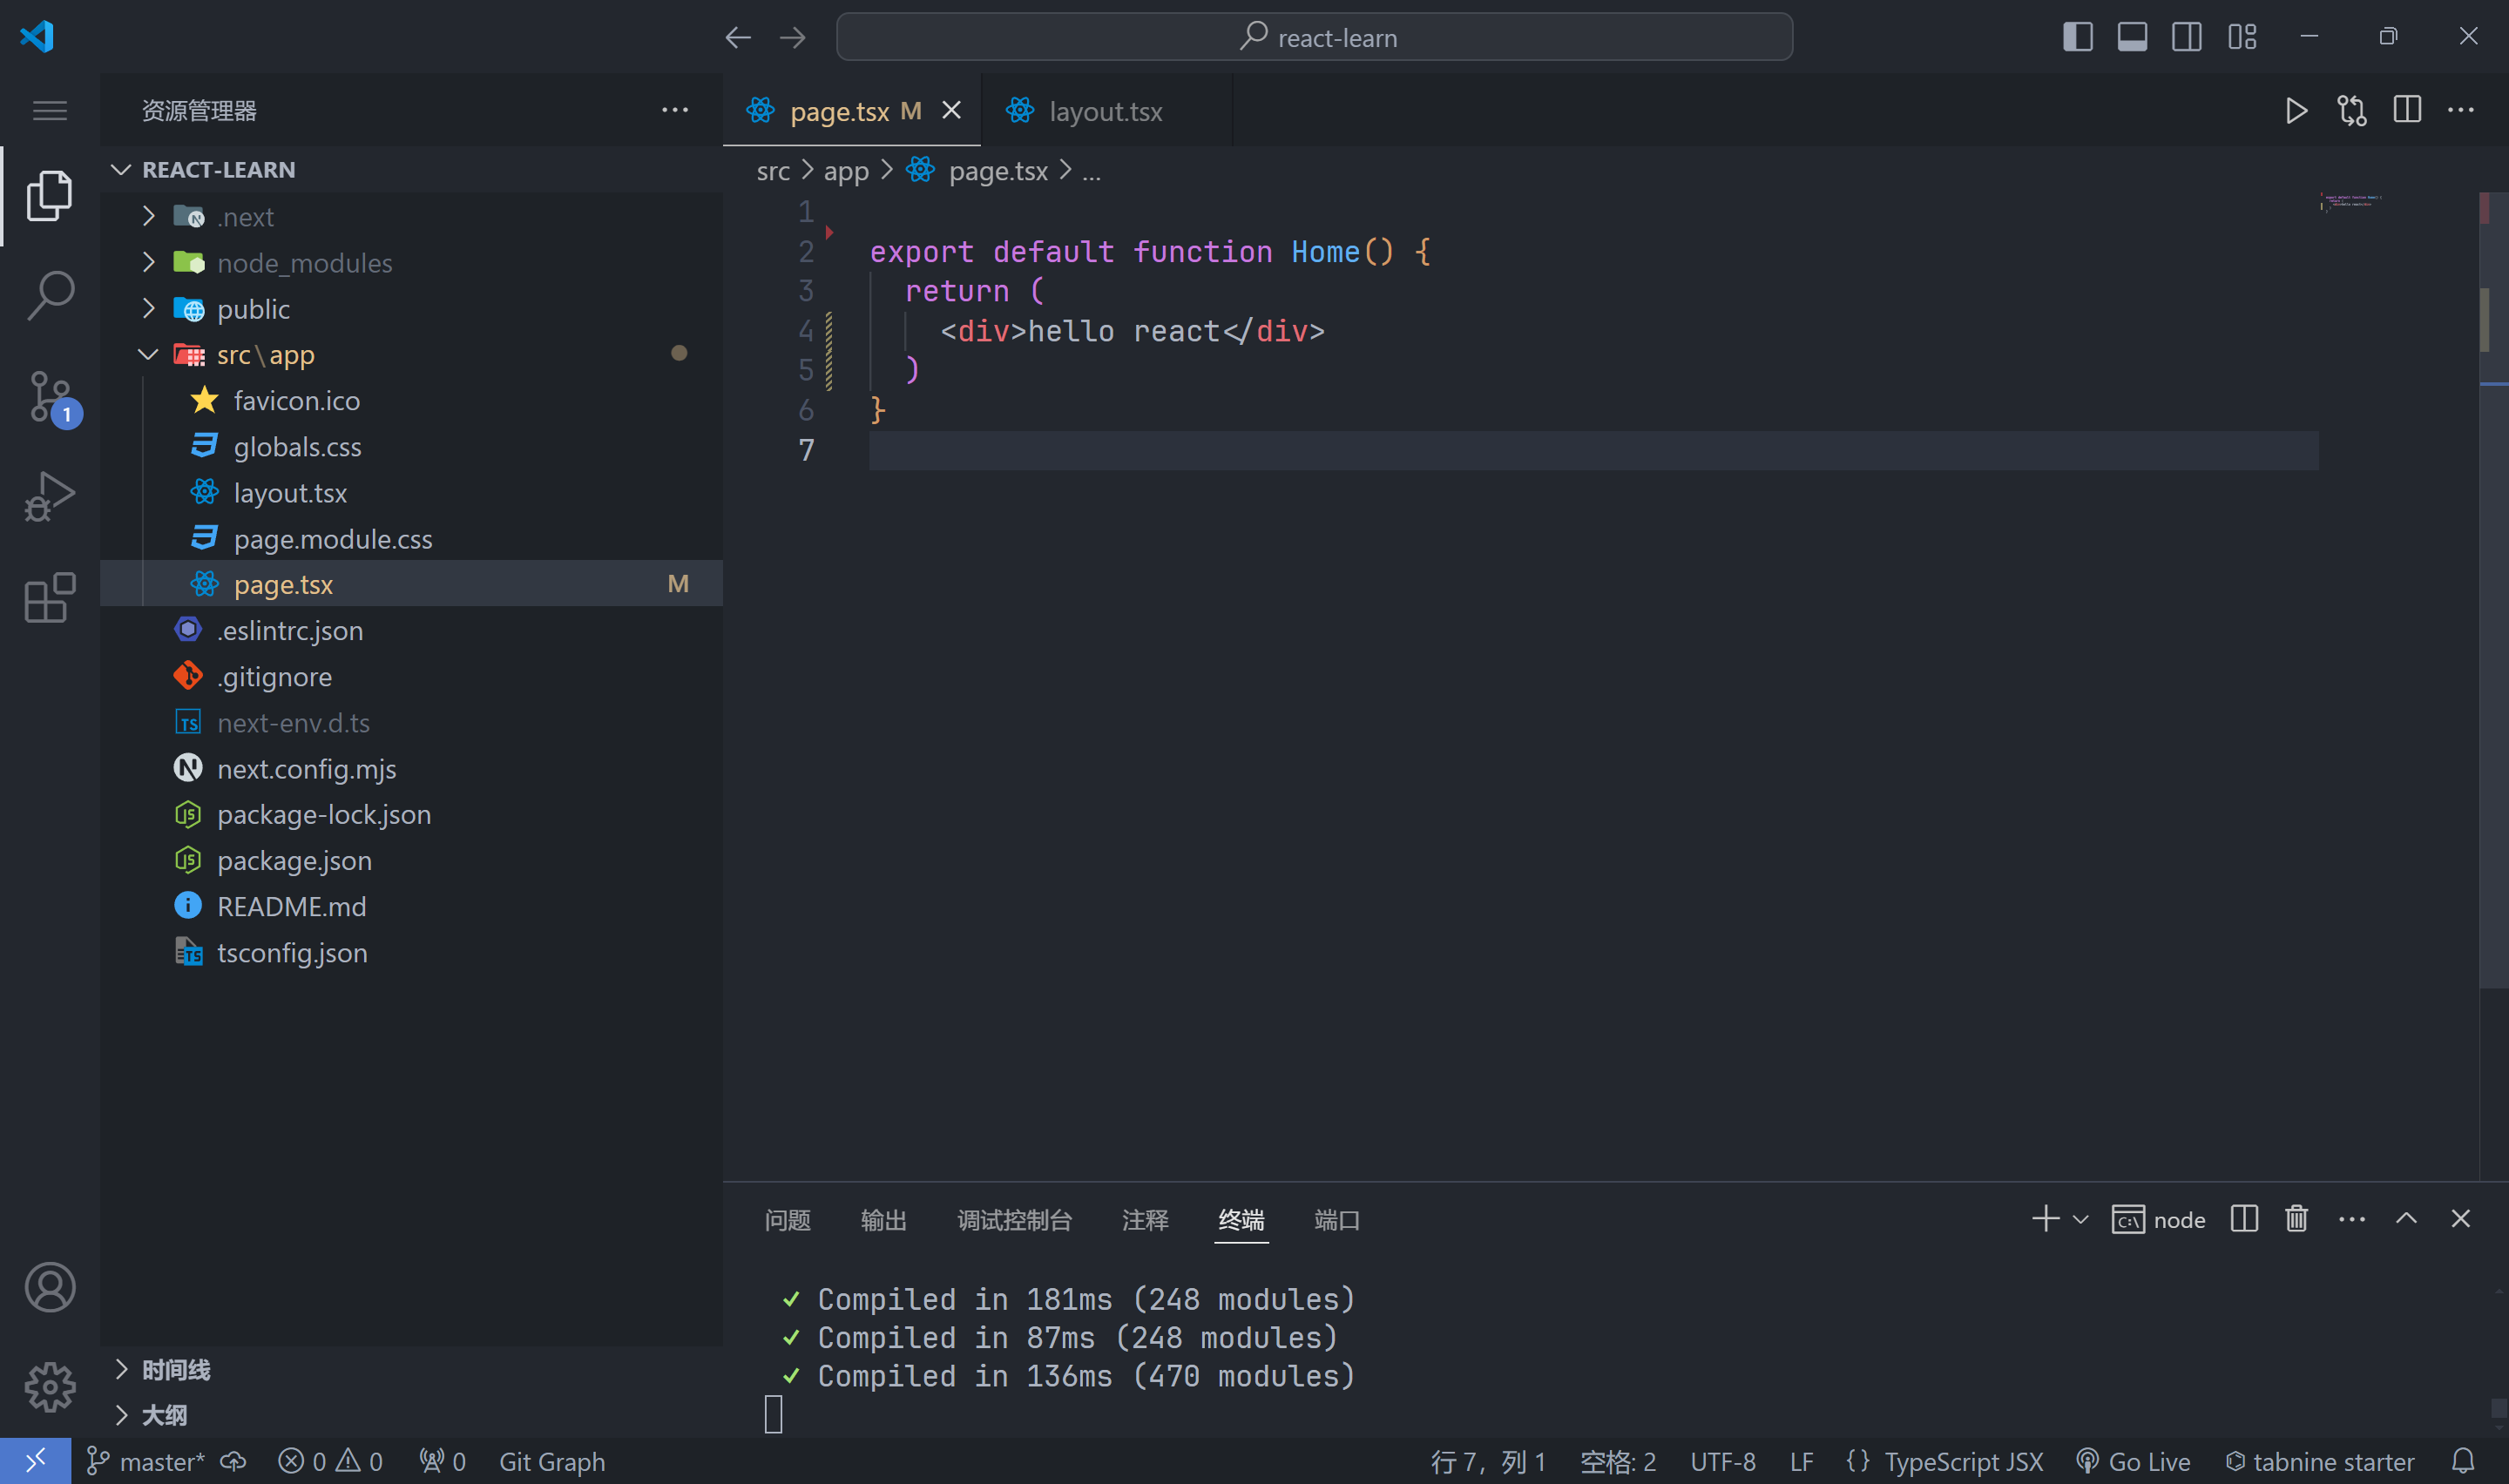
Task: Click Git Graph in status bar
Action: coord(551,1462)
